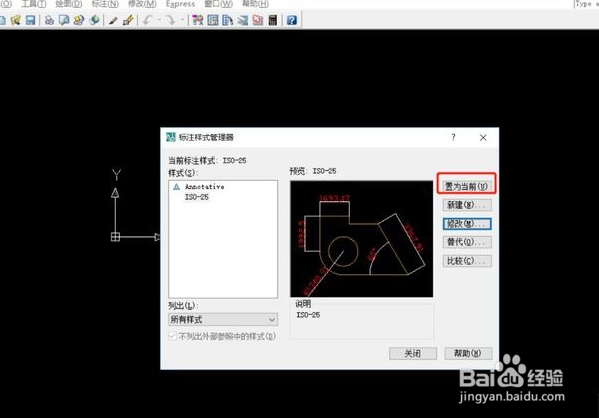
Task: Click the Plot printer icon
Action: [x=49, y=20]
